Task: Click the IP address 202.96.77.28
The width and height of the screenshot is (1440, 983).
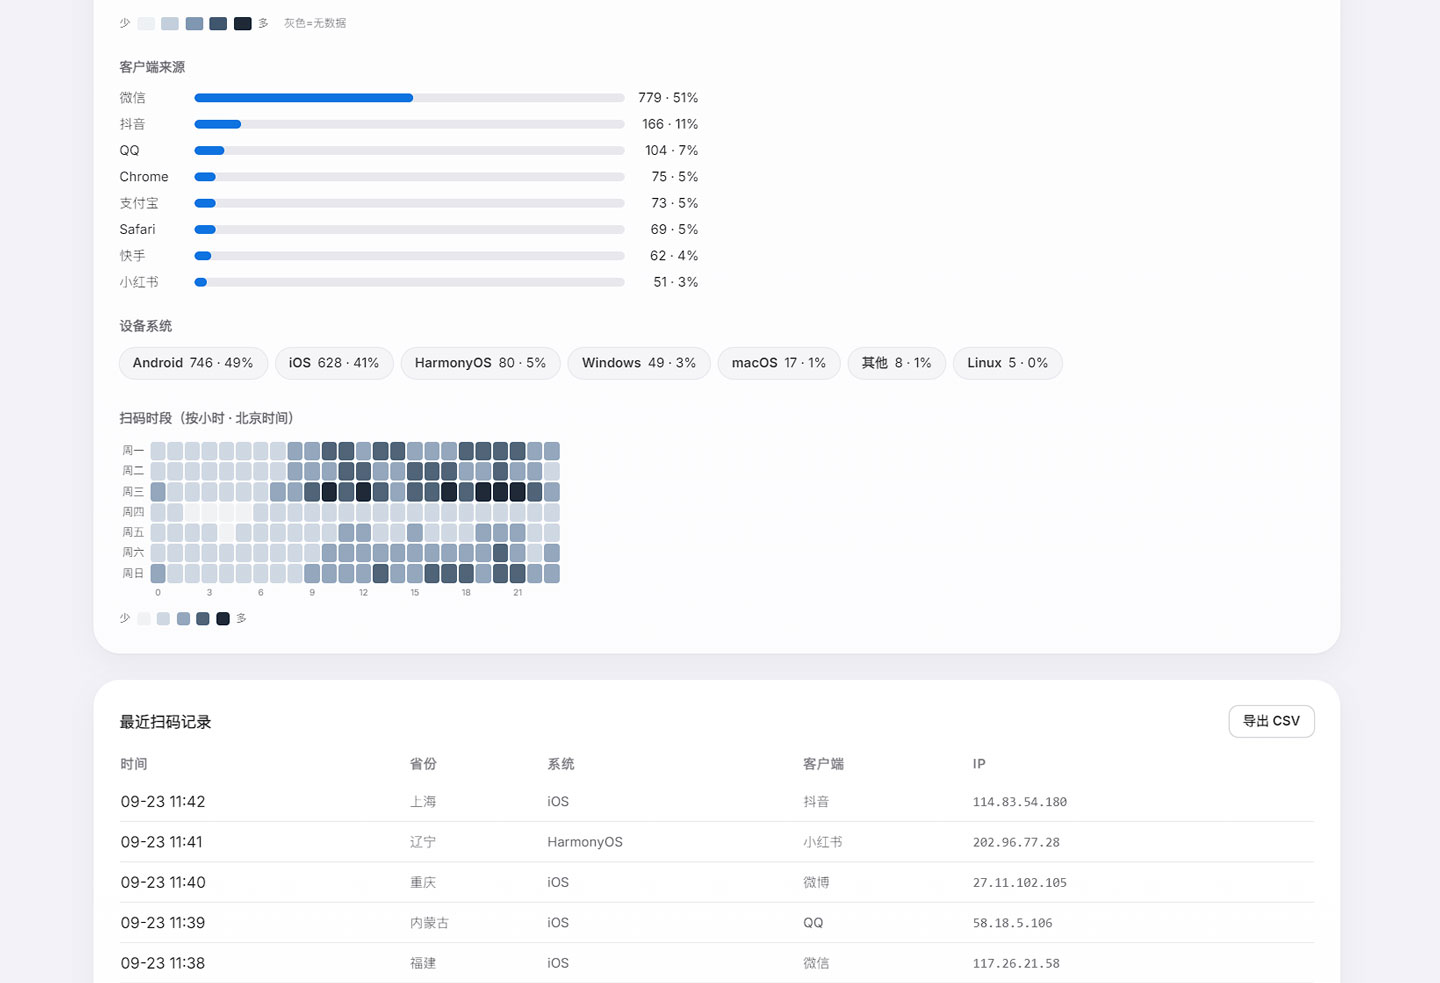Action: pyautogui.click(x=1016, y=843)
